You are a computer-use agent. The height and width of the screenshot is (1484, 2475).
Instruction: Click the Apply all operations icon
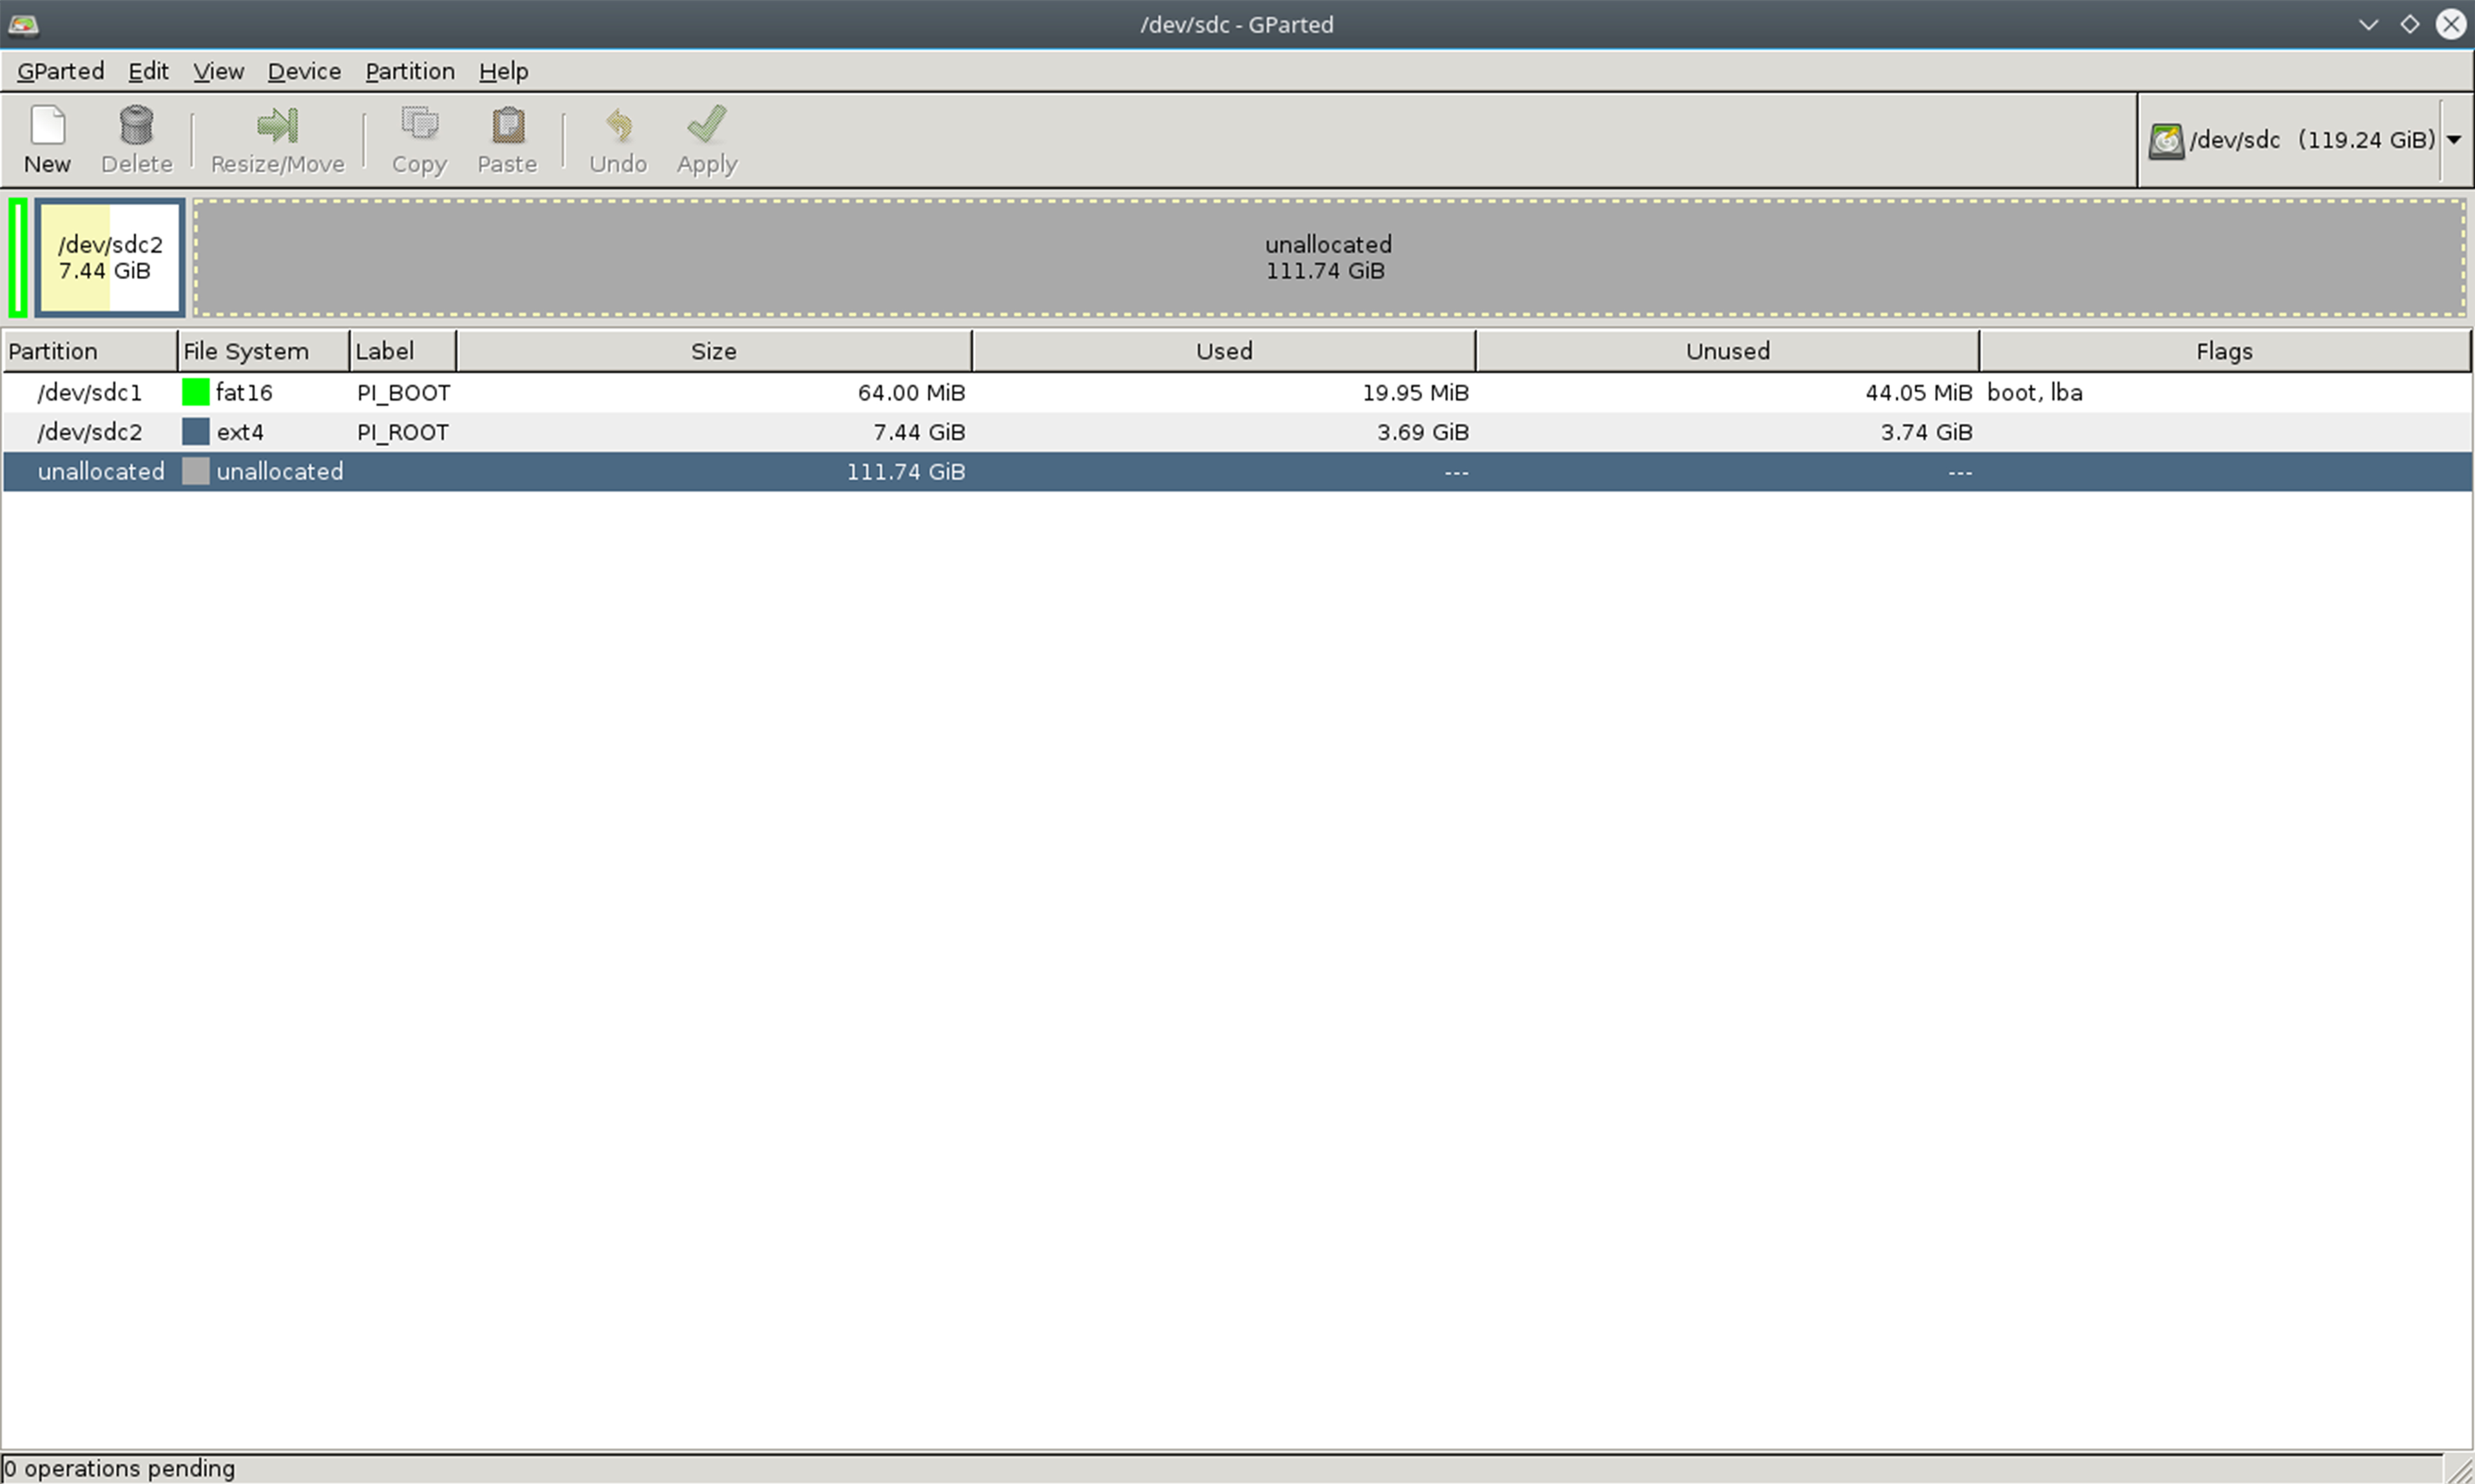(706, 125)
